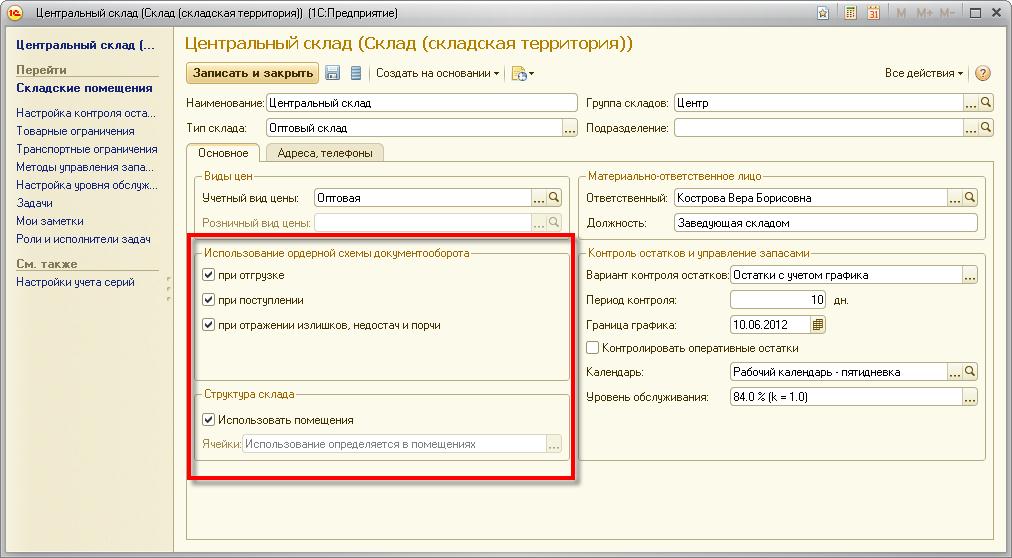Switch to the 'Адреса, телефоны' tab

point(325,153)
